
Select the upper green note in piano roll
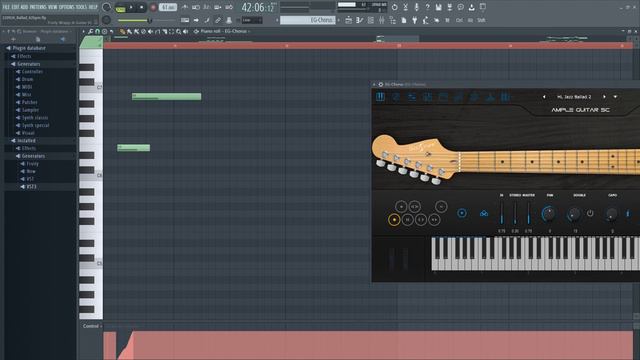[x=167, y=96]
